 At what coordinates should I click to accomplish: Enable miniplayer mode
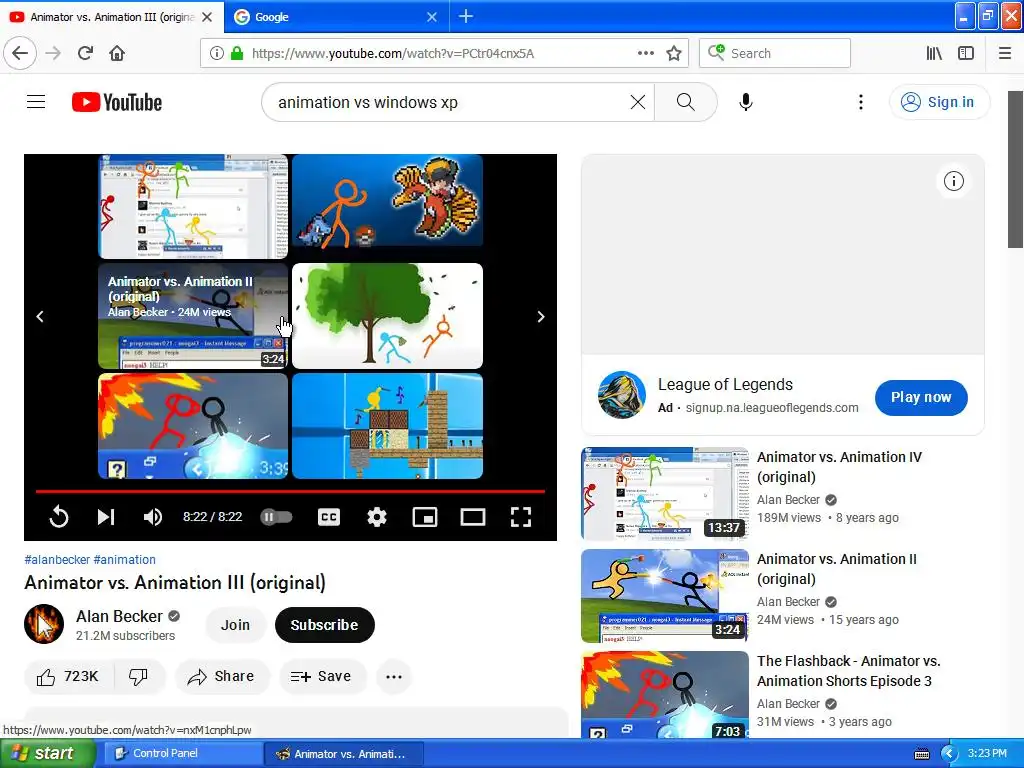click(424, 517)
